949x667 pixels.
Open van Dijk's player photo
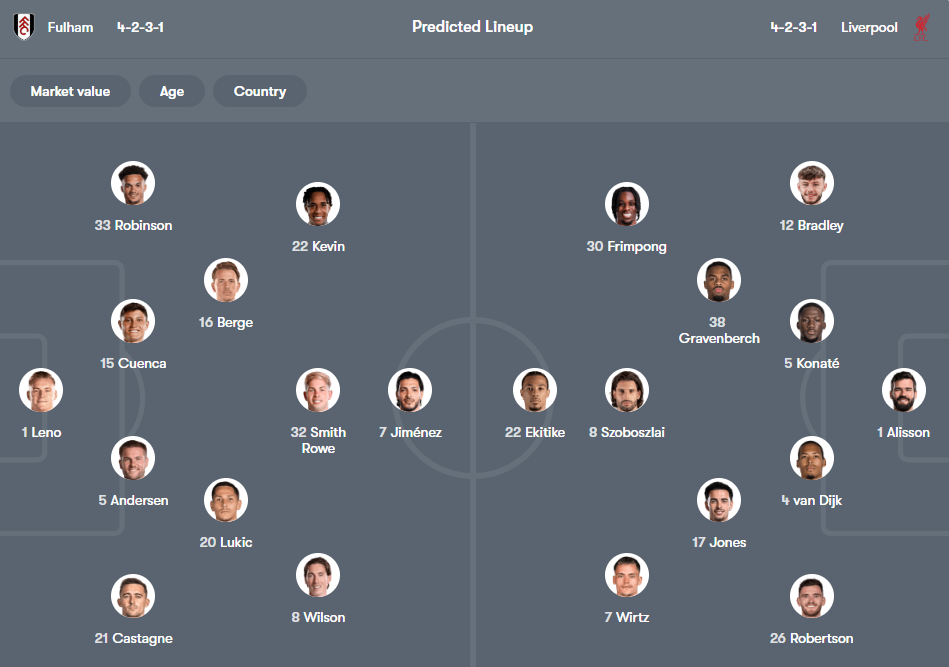(x=811, y=458)
